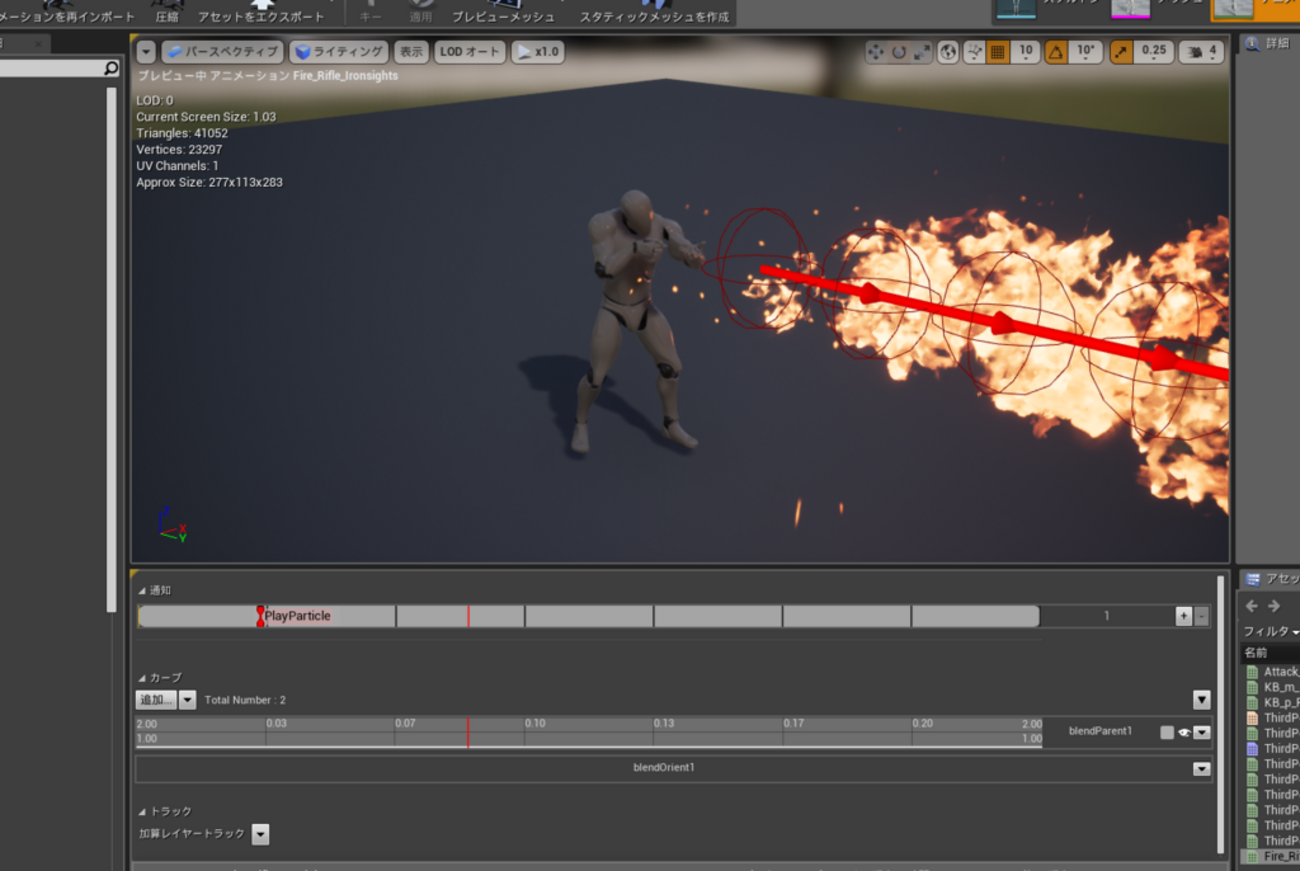Select the scale gizmo tool in viewport
This screenshot has width=1300, height=871.
922,52
